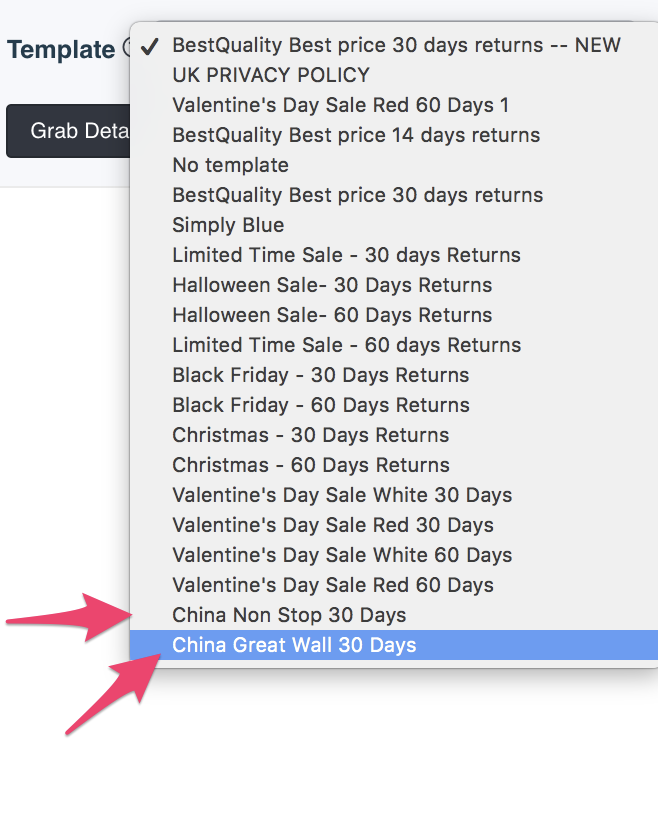Viewport: 658px width, 824px height.
Task: Pick BestQuality Best price 14 days returns
Action: [x=394, y=135]
